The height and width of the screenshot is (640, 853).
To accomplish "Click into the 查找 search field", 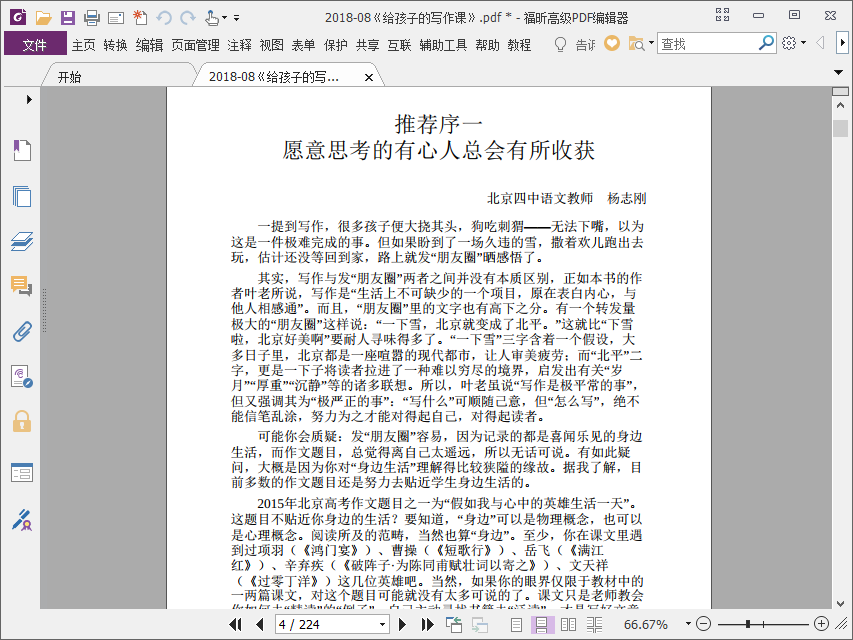I will click(x=707, y=44).
